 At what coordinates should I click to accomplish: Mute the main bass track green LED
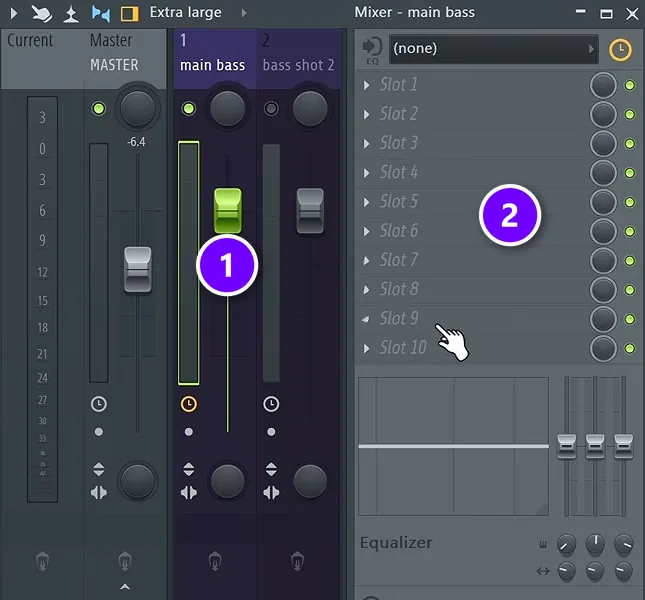coord(188,109)
